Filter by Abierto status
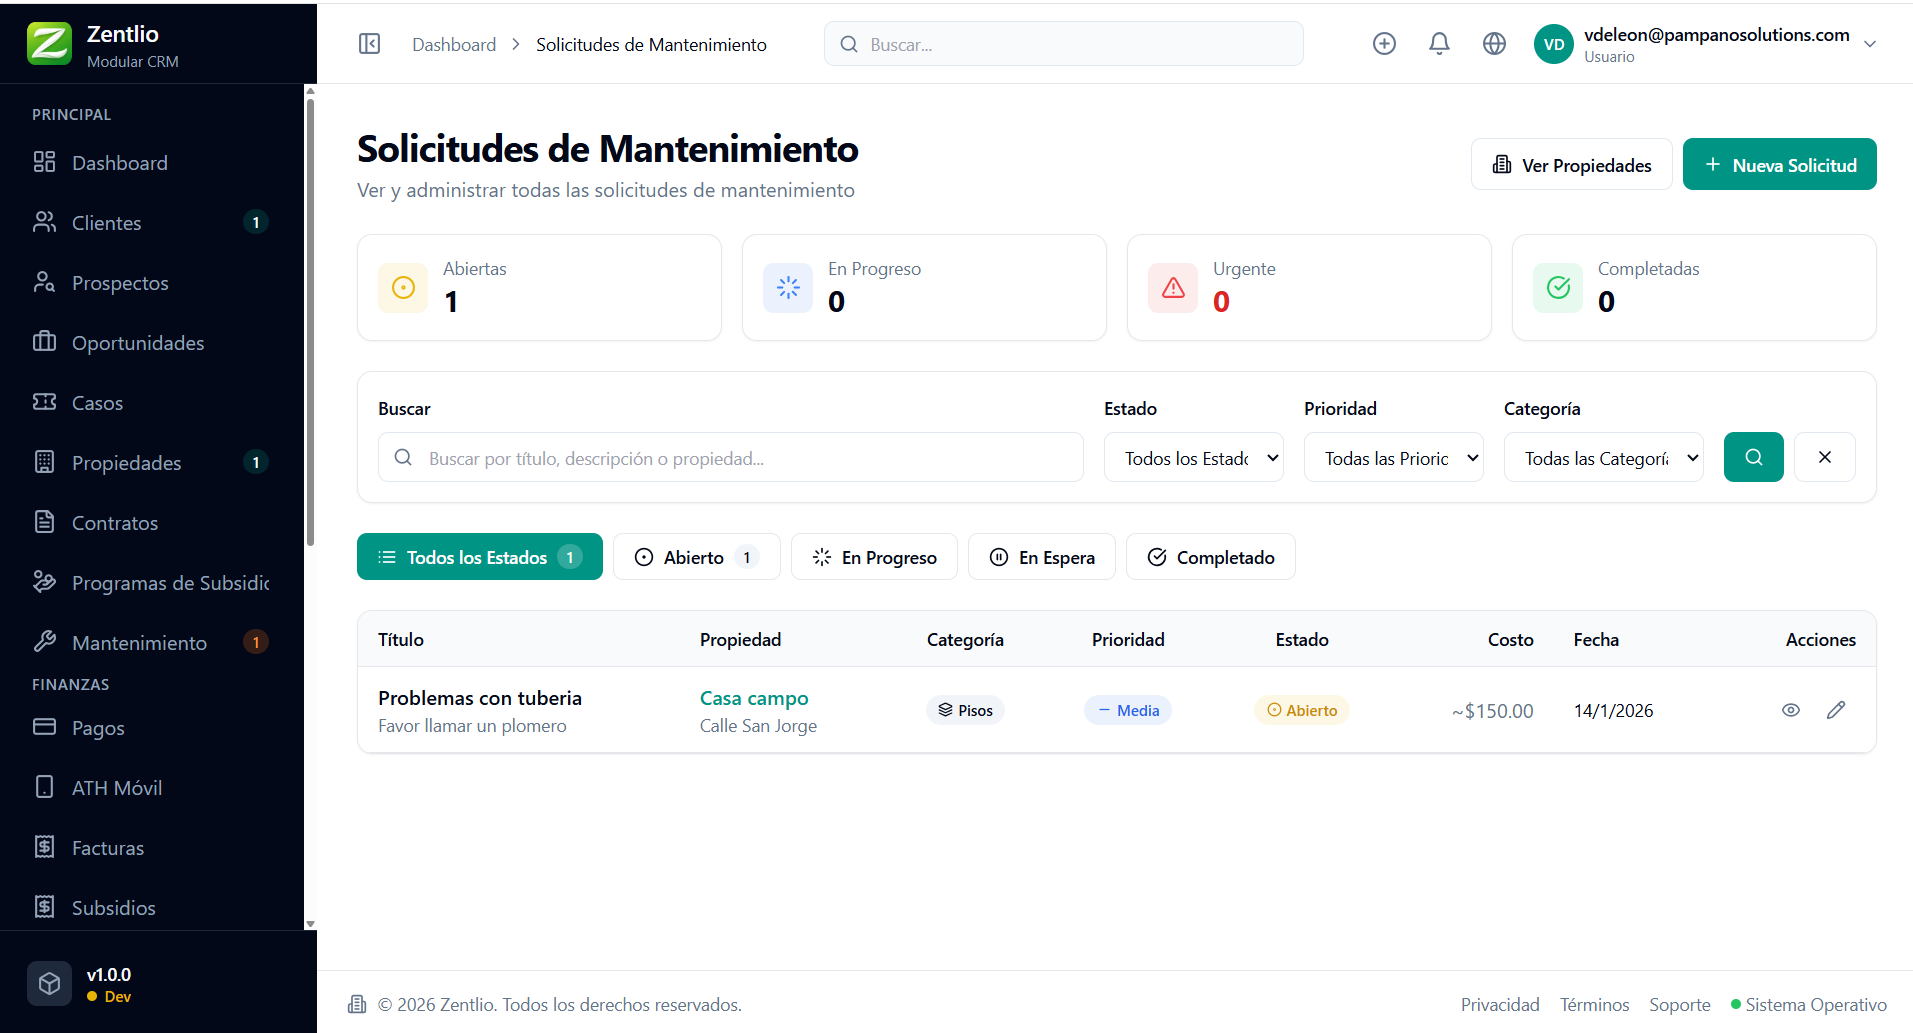The width and height of the screenshot is (1913, 1033). pyautogui.click(x=696, y=556)
